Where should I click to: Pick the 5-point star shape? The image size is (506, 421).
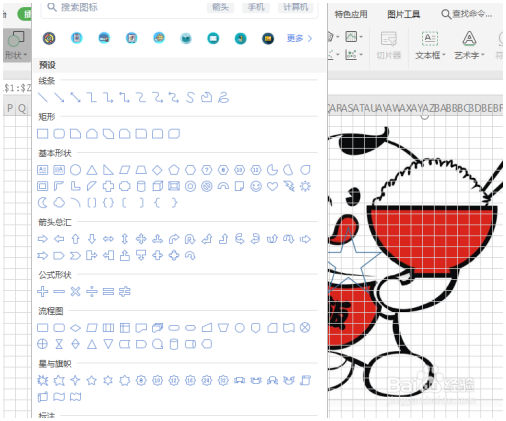click(x=92, y=380)
